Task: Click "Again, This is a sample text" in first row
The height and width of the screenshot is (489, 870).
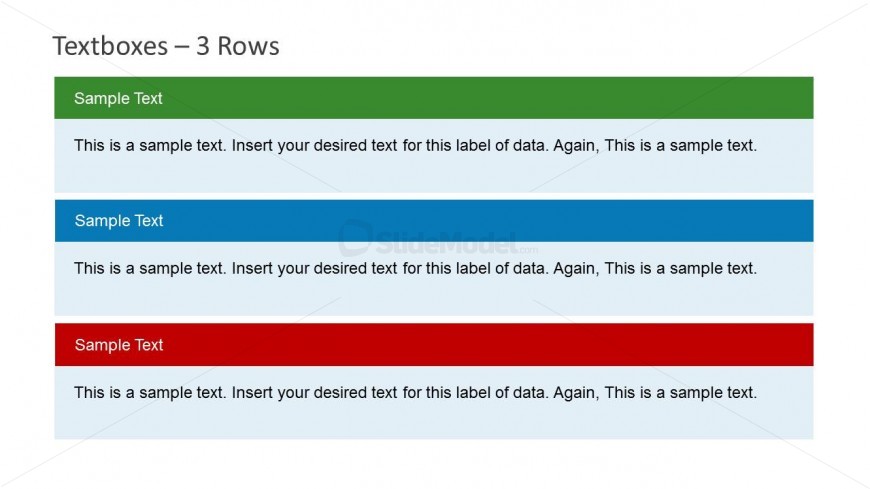Action: click(654, 145)
